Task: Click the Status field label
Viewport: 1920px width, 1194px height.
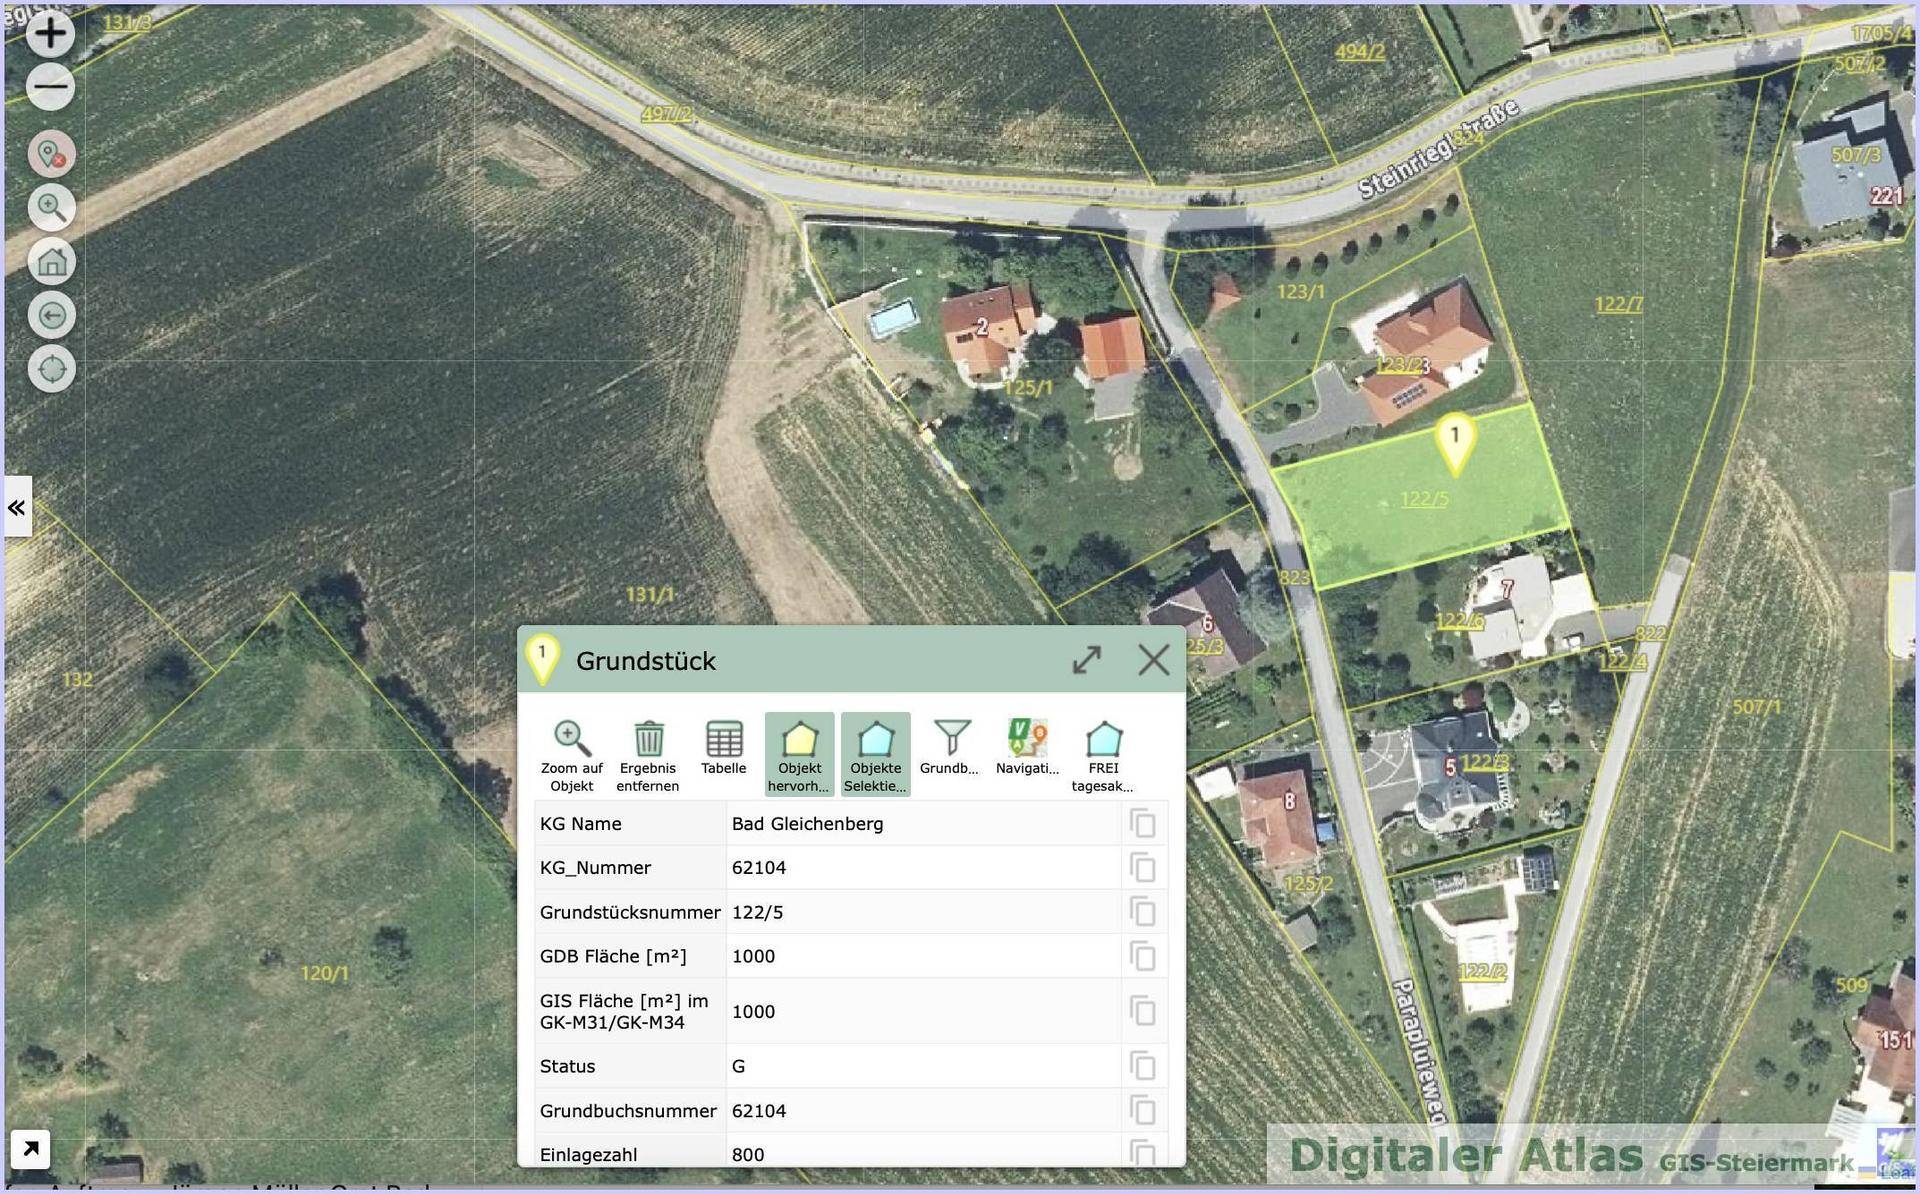Action: (x=567, y=1066)
